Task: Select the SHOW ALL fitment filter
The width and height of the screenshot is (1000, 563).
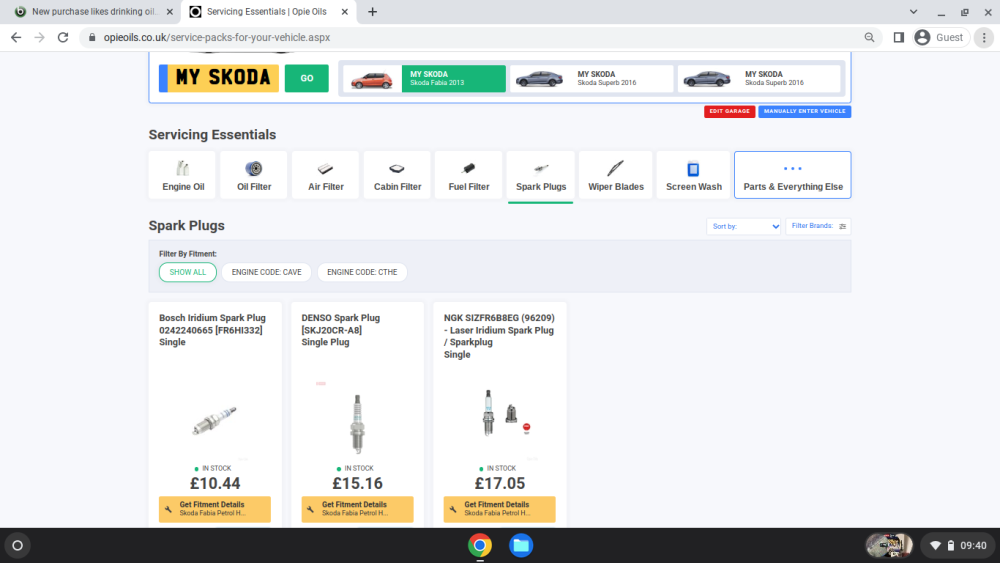Action: click(x=188, y=272)
